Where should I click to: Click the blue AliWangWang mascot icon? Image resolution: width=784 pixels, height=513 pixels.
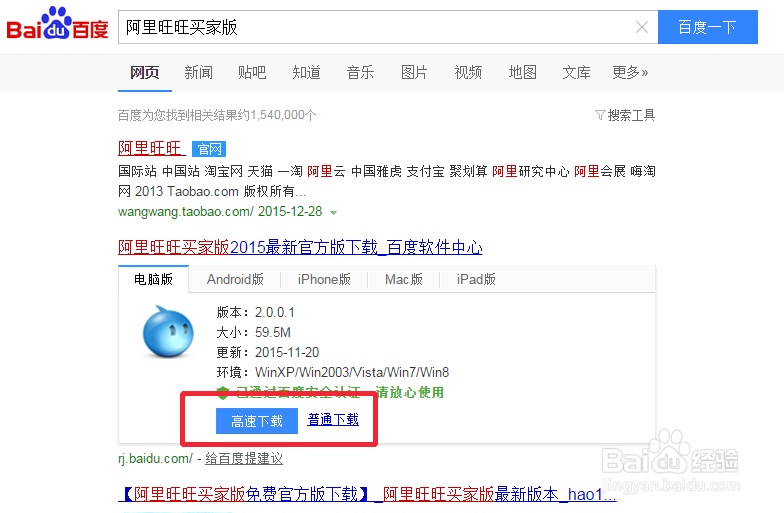(x=168, y=332)
